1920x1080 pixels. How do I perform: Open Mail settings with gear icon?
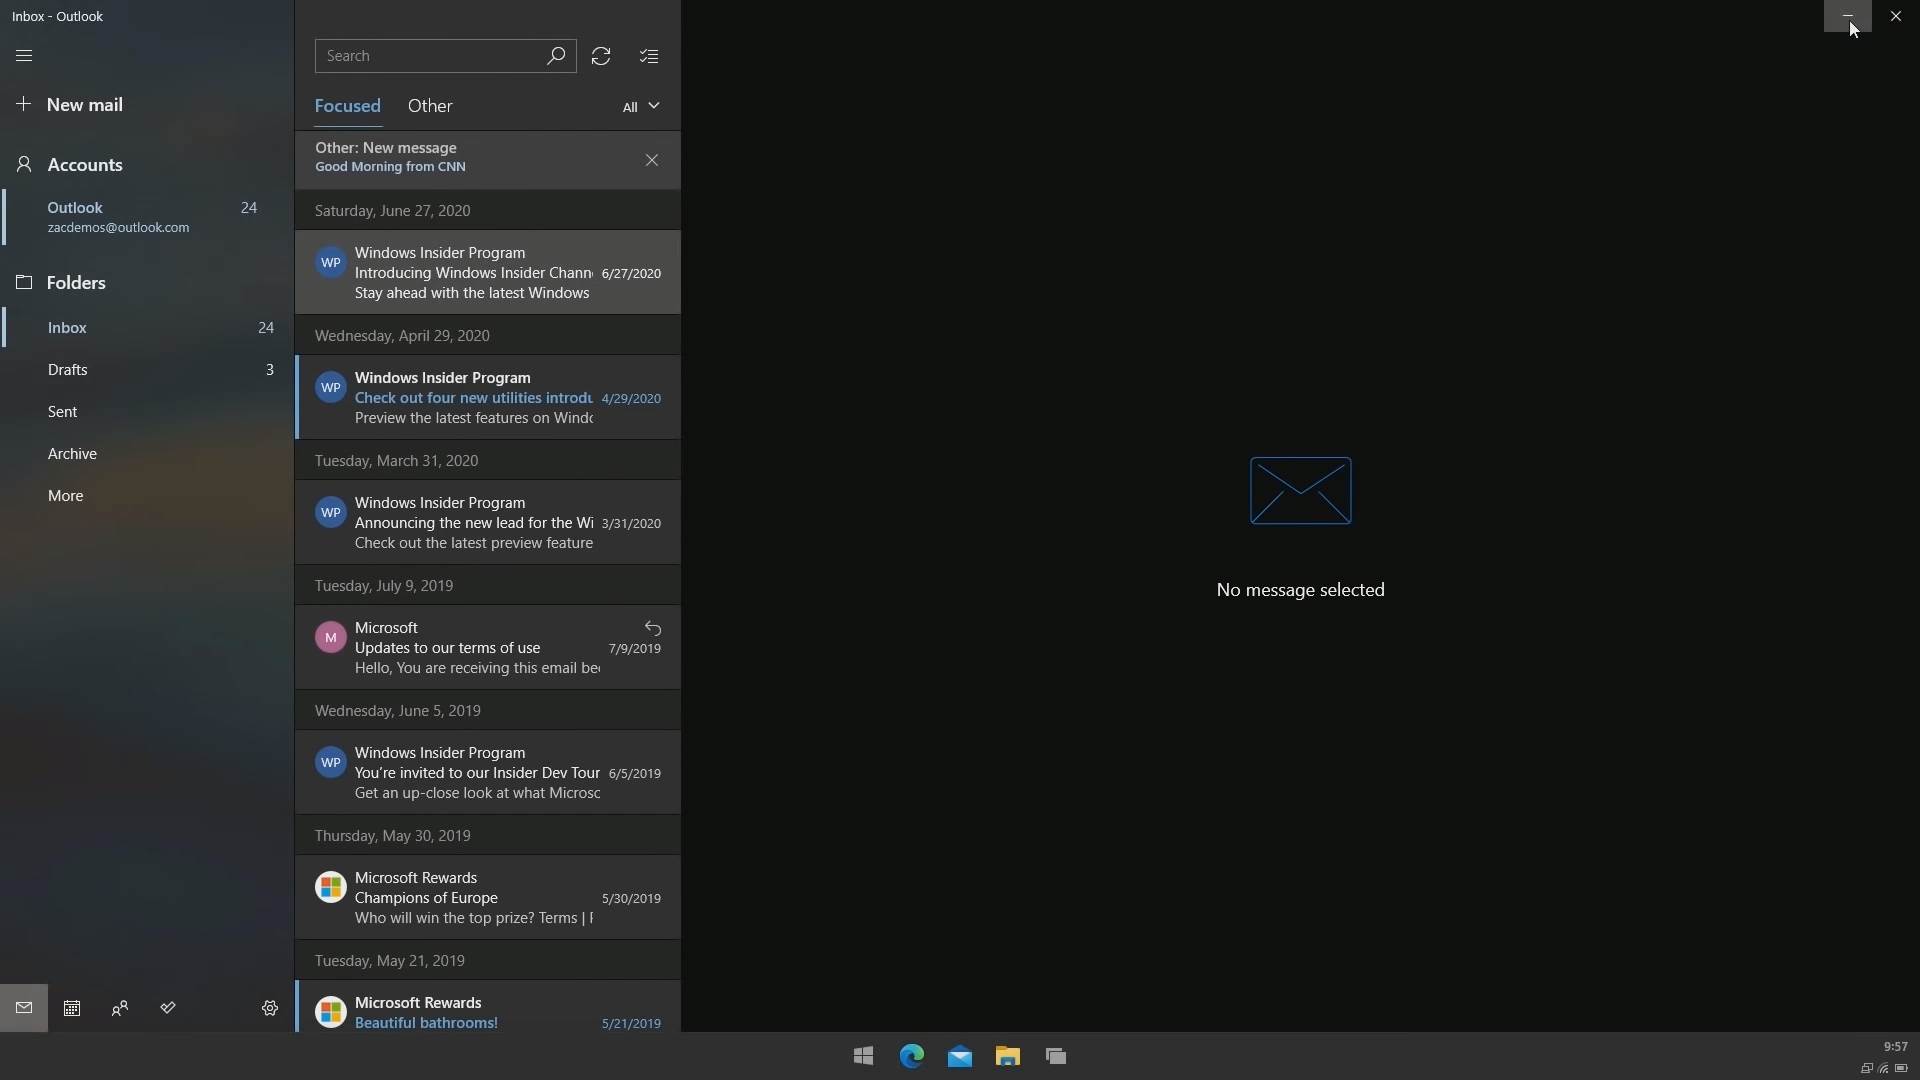point(268,1008)
